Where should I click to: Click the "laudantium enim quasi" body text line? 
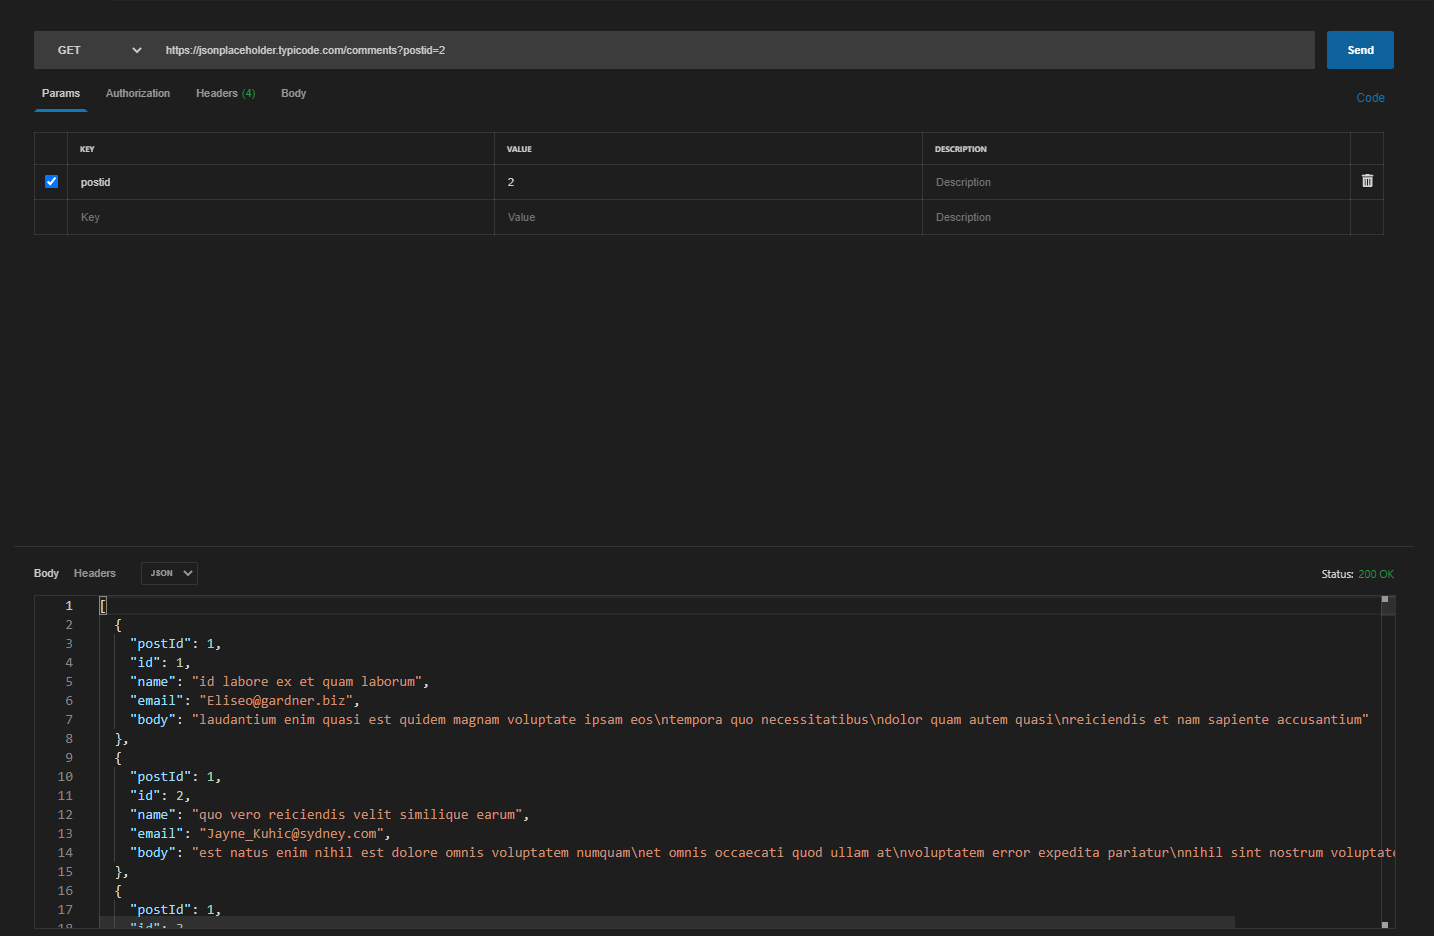click(749, 720)
